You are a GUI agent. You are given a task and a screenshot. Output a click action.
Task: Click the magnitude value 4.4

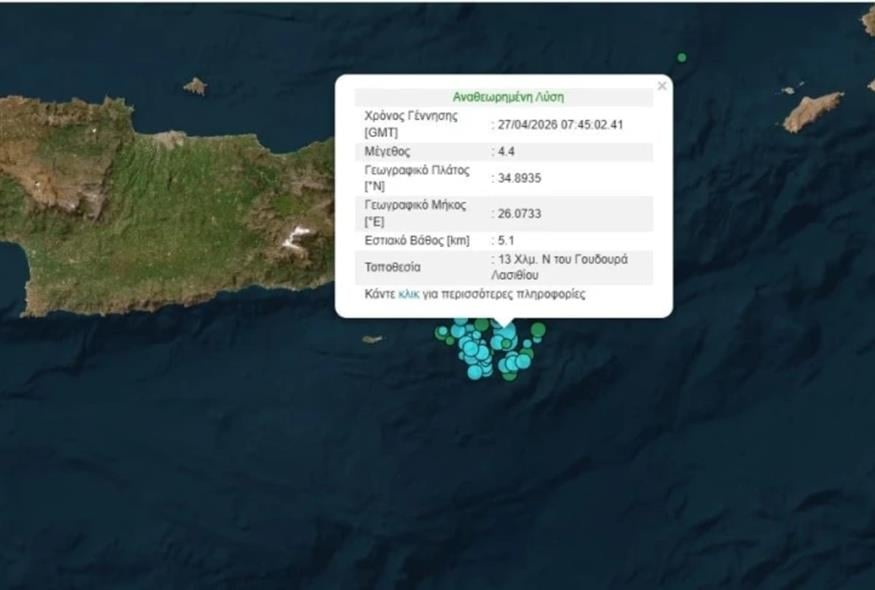point(508,152)
